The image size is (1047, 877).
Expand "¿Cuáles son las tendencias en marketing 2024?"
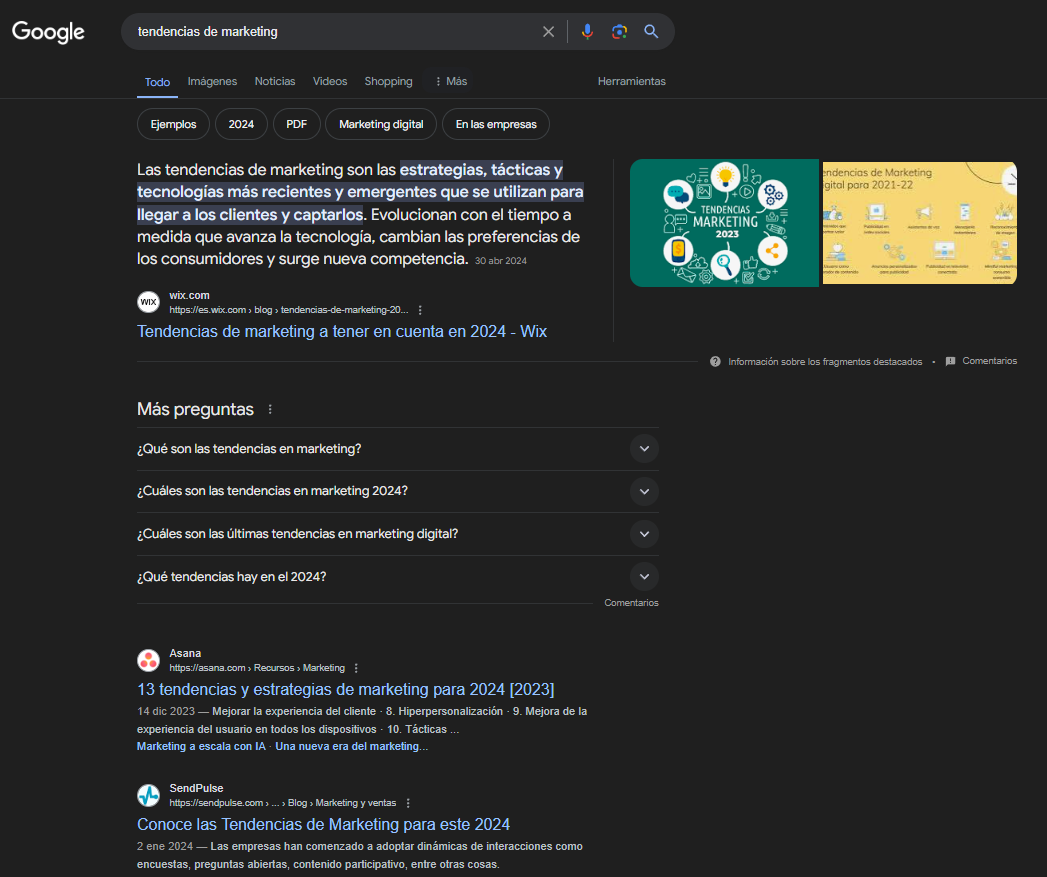tap(644, 491)
